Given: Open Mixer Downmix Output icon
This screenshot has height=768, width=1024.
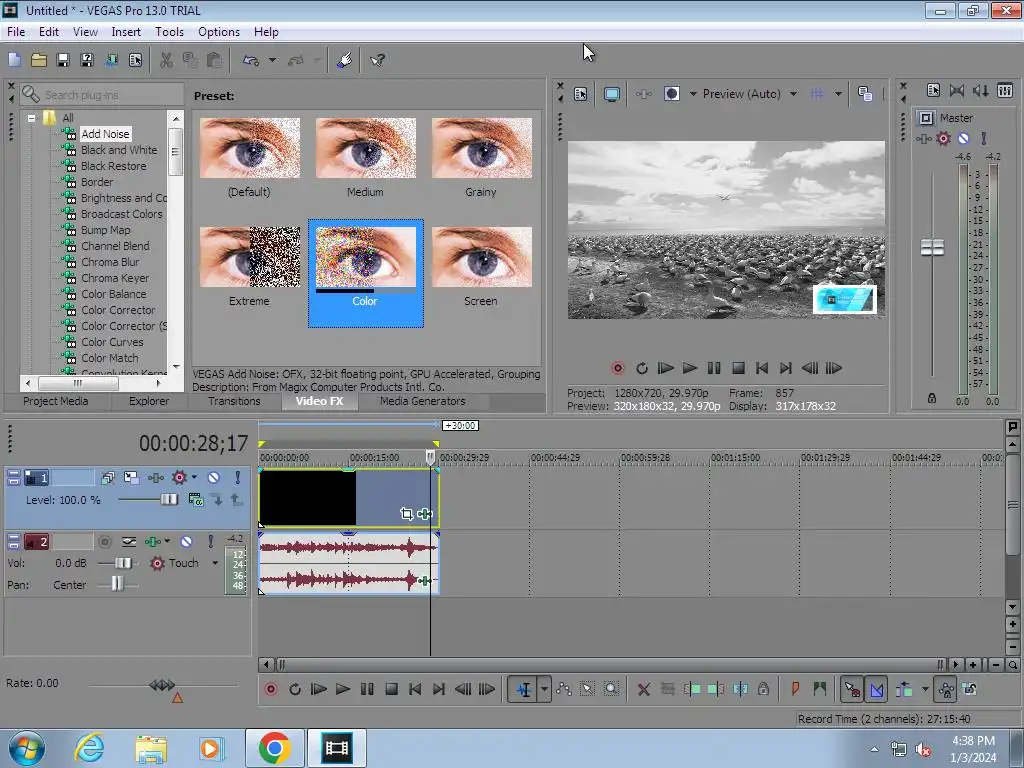Looking at the screenshot, I should tap(957, 91).
